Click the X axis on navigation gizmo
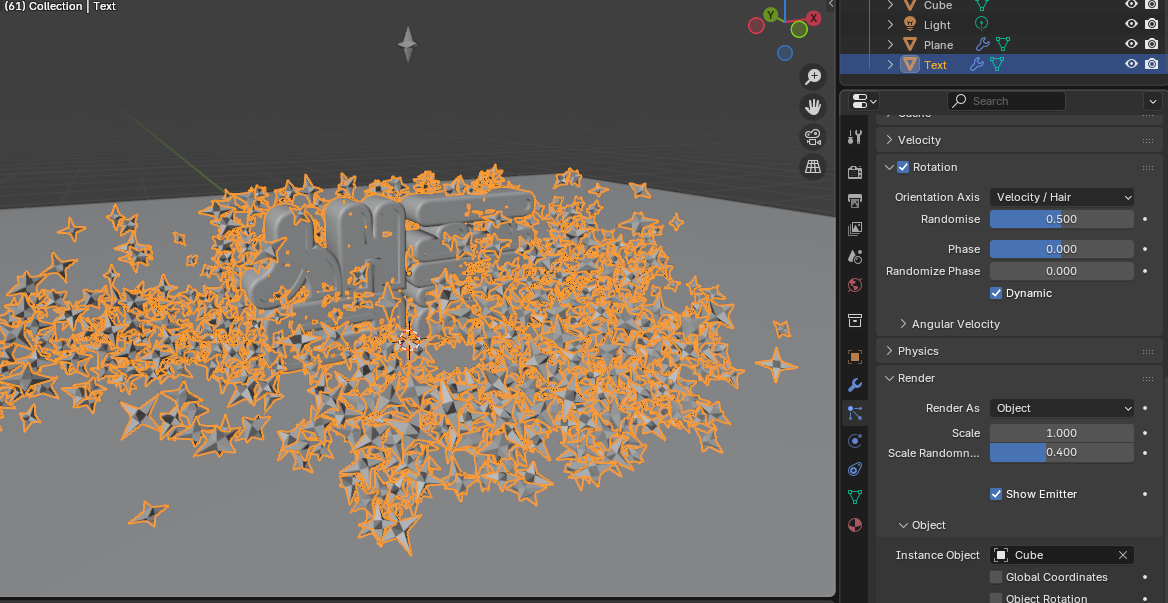Image resolution: width=1168 pixels, height=603 pixels. pos(813,18)
